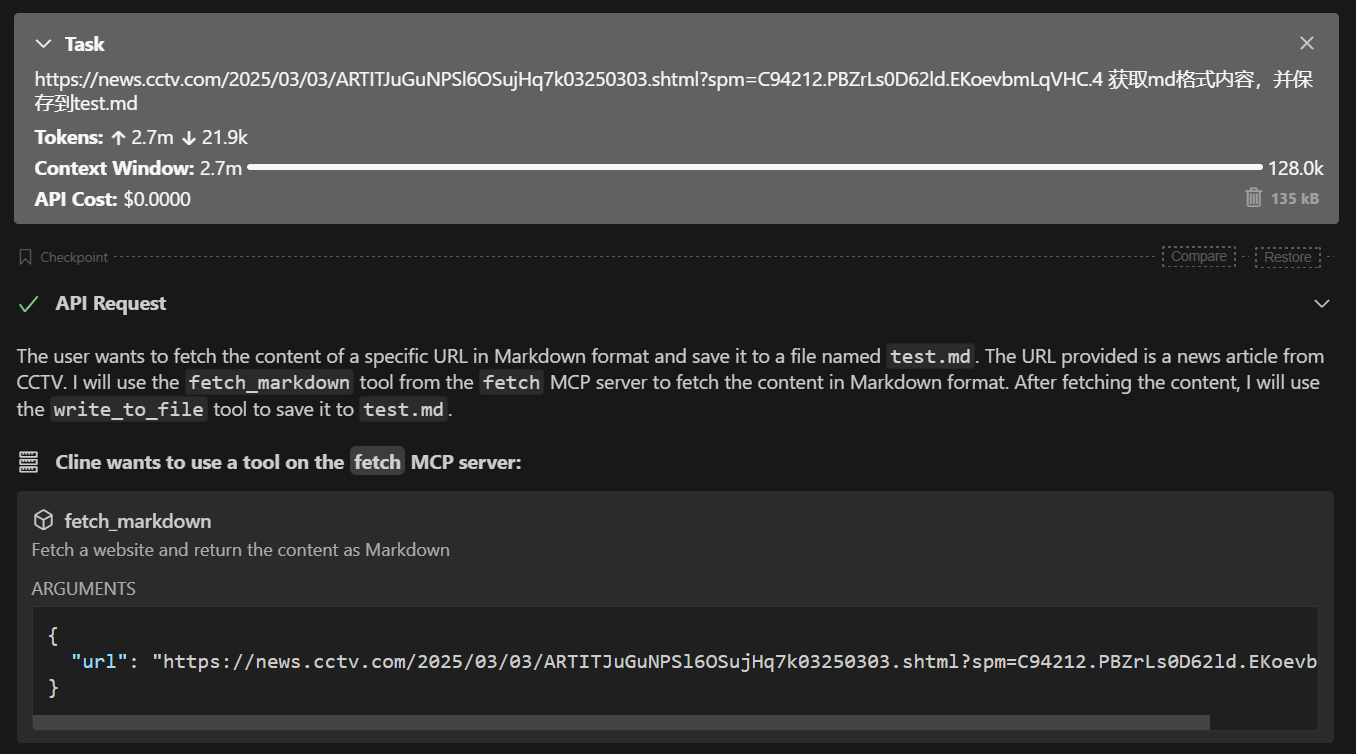This screenshot has height=754, width=1356.
Task: Click the Checkpoint bookmark icon
Action: [26, 257]
